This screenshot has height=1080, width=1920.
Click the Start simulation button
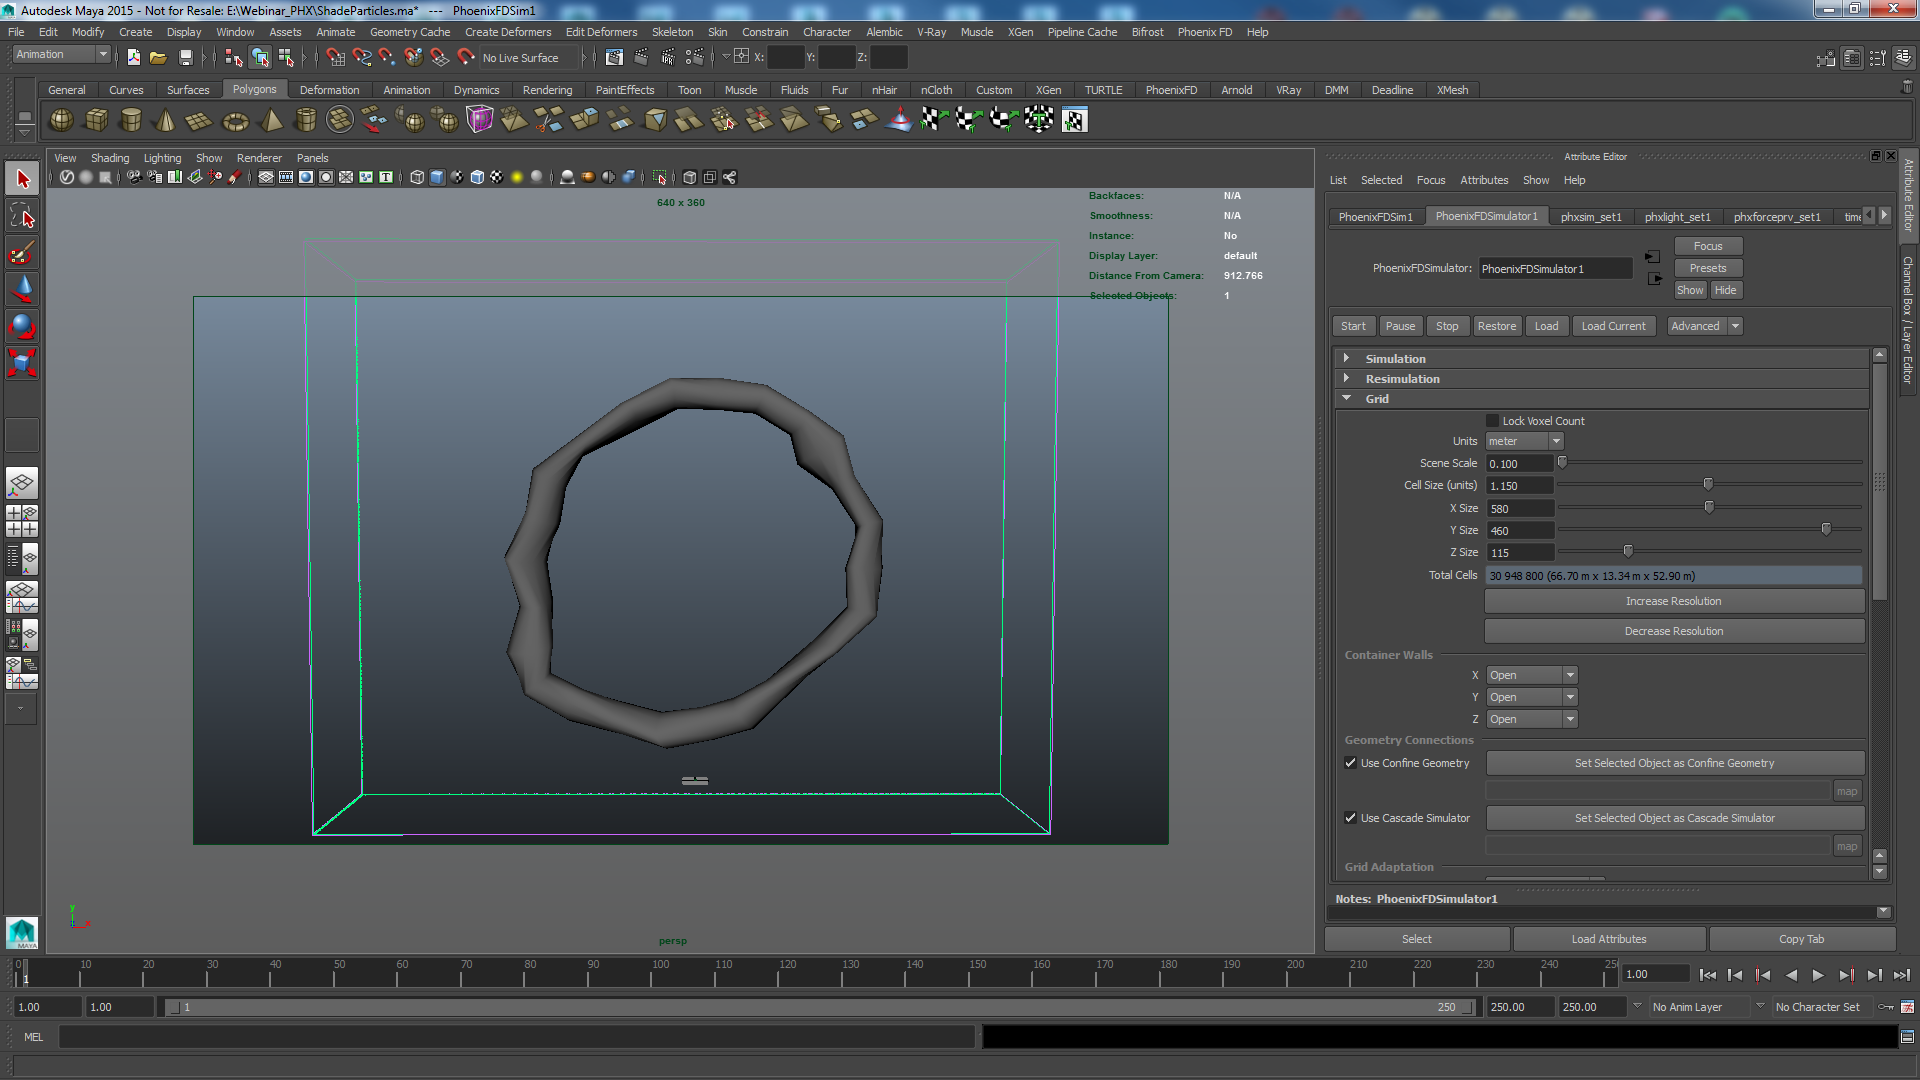[1353, 326]
